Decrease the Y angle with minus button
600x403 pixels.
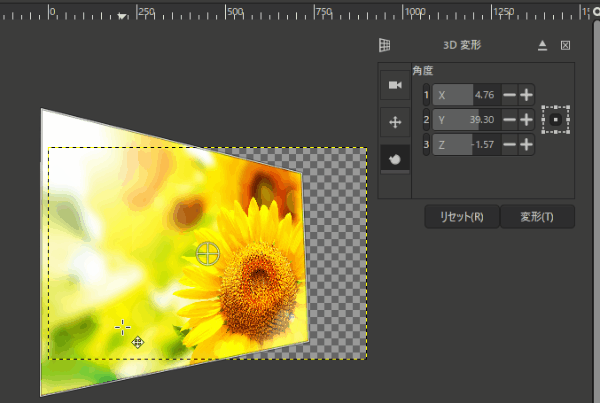coord(509,120)
